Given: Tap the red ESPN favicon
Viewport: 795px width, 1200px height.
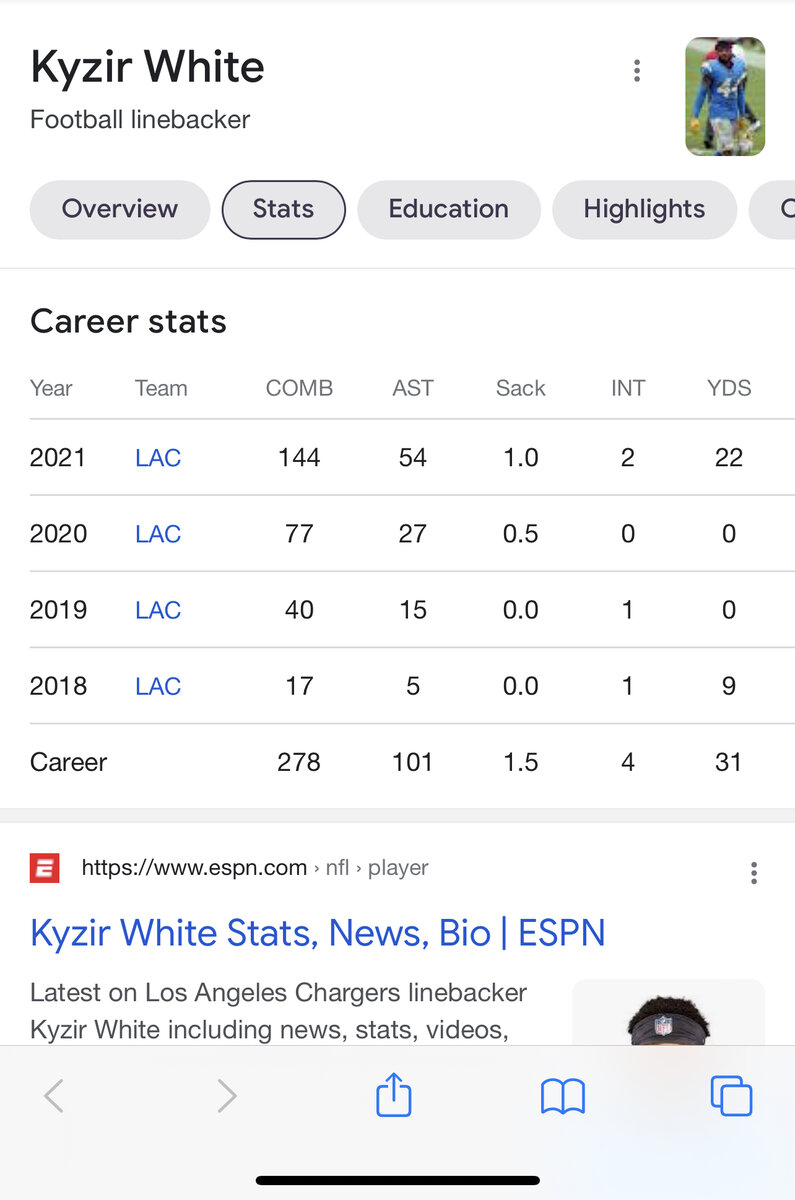Looking at the screenshot, I should (x=45, y=868).
